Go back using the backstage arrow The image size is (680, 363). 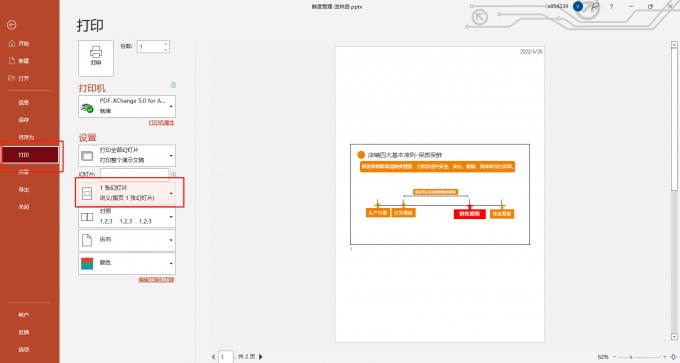pos(12,25)
